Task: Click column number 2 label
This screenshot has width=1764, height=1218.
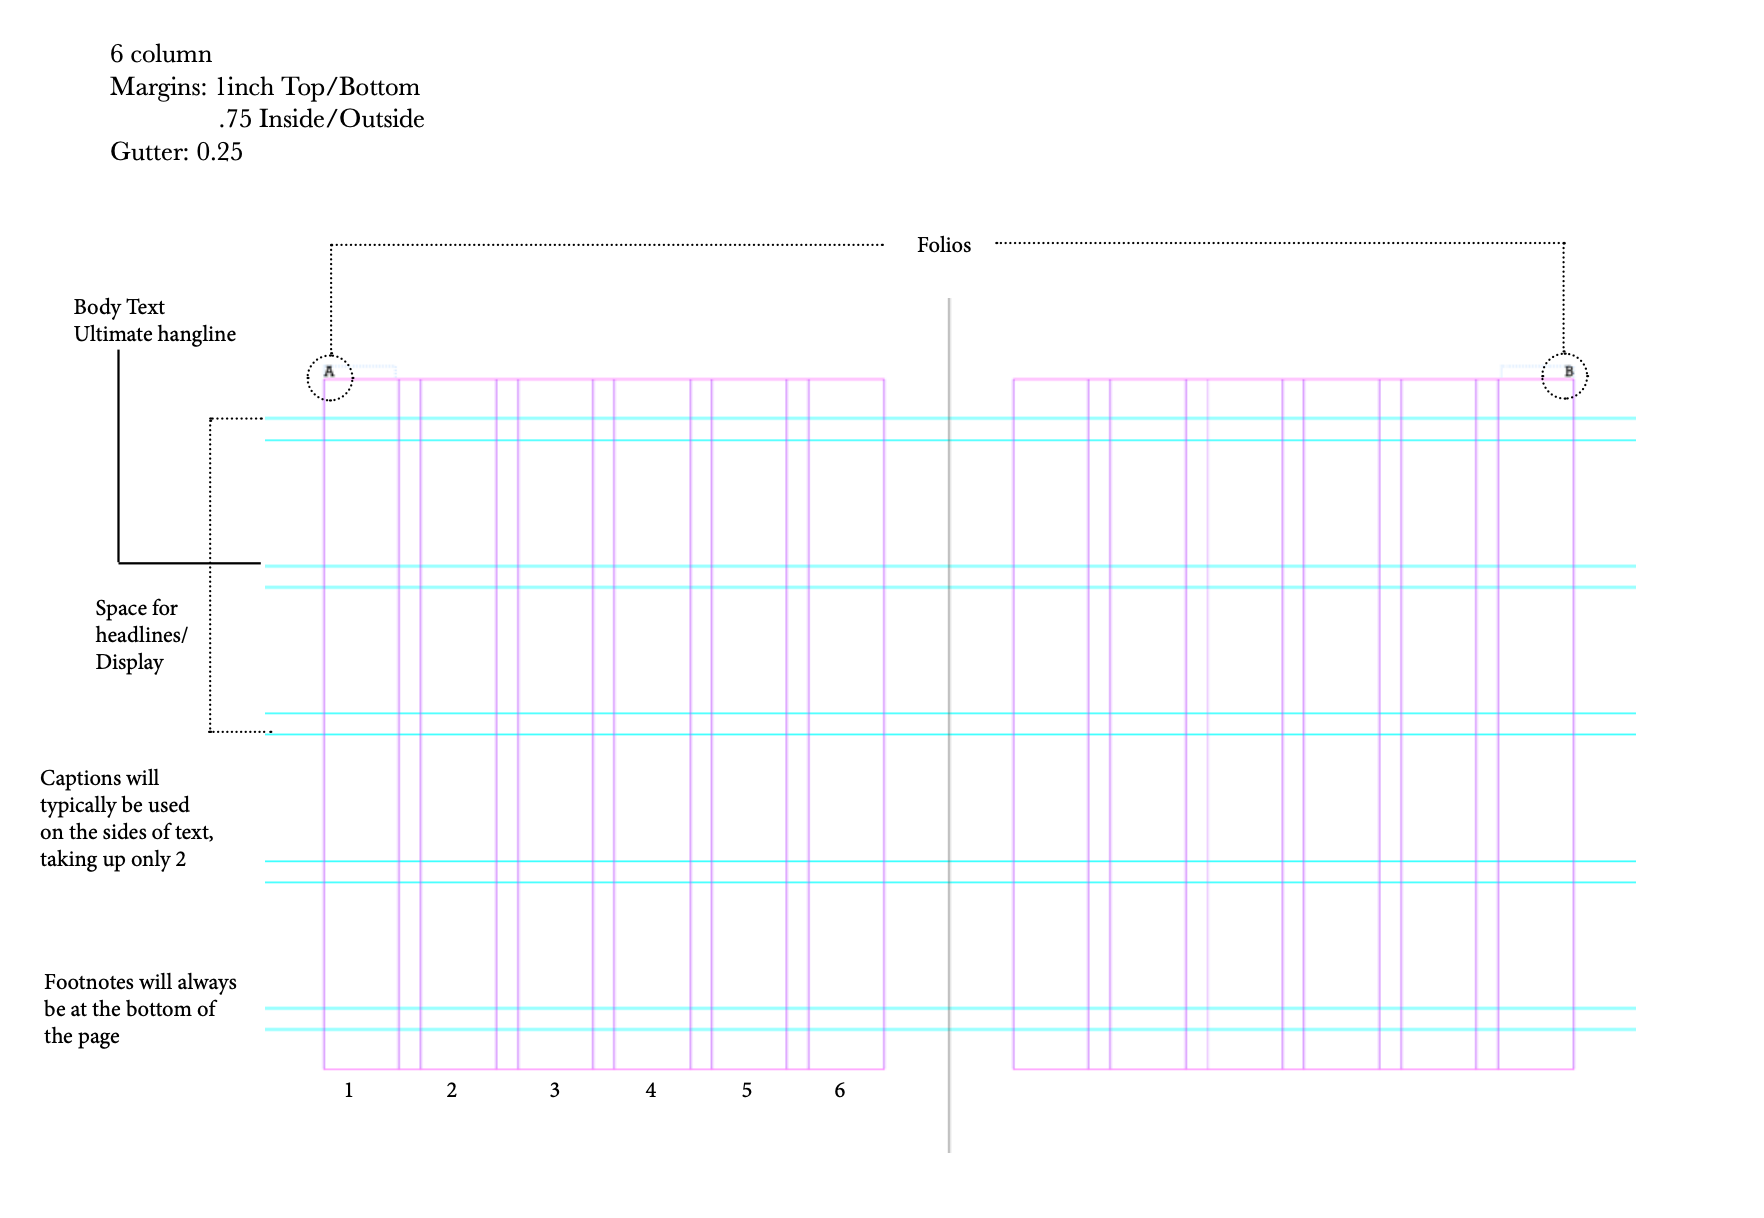Action: (452, 1091)
